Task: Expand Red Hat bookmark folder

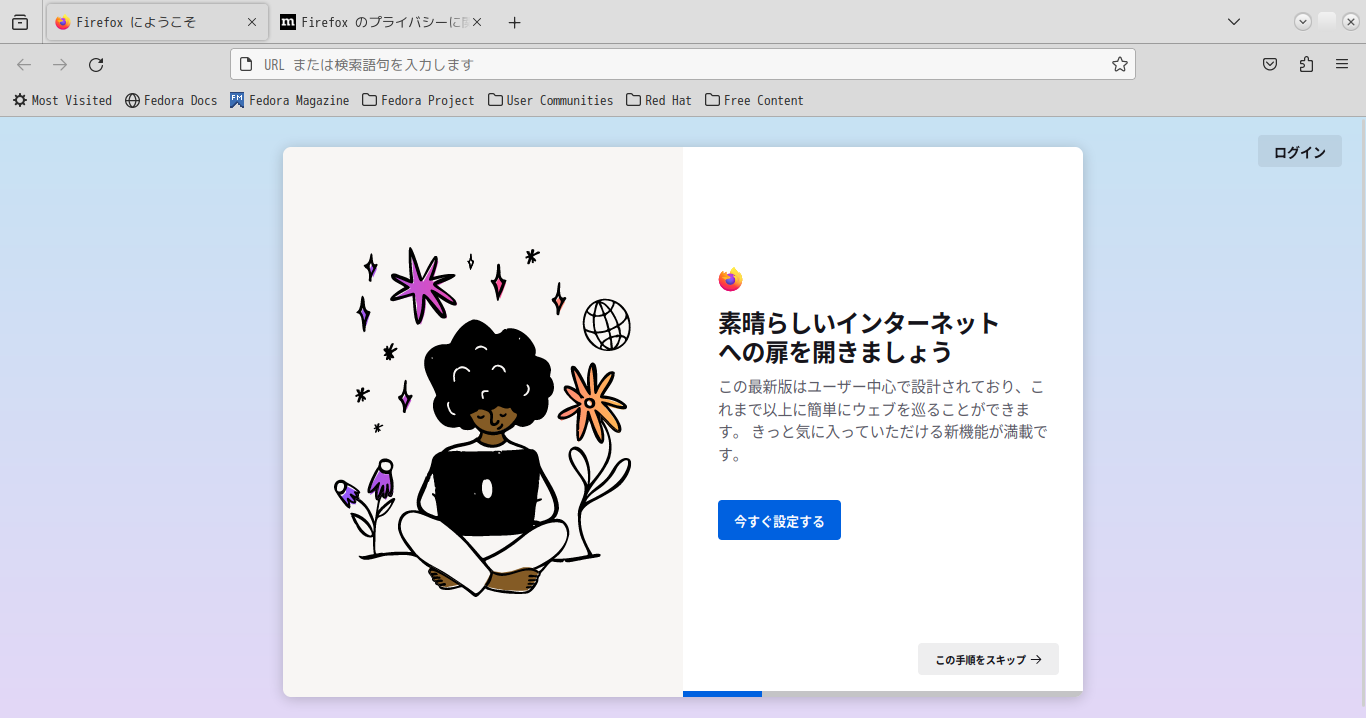Action: [x=659, y=100]
